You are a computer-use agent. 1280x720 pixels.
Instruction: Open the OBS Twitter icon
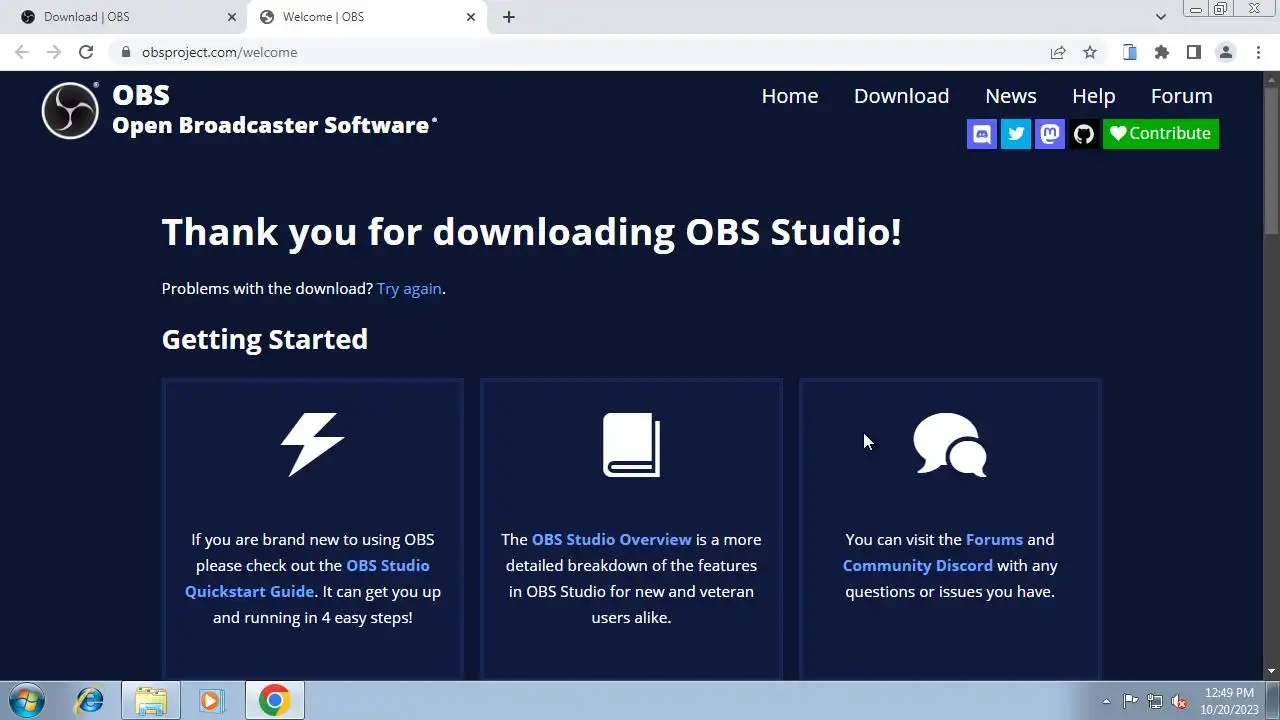click(1016, 134)
